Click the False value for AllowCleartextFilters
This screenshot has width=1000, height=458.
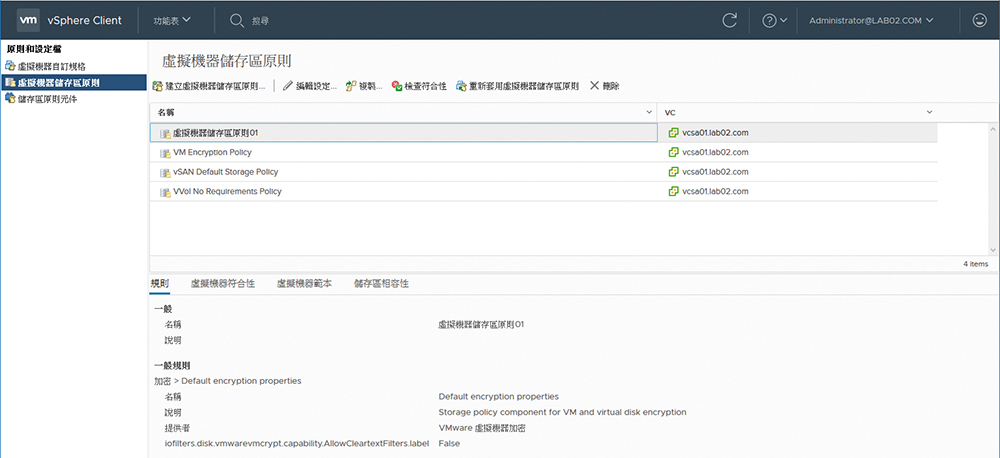(x=449, y=443)
